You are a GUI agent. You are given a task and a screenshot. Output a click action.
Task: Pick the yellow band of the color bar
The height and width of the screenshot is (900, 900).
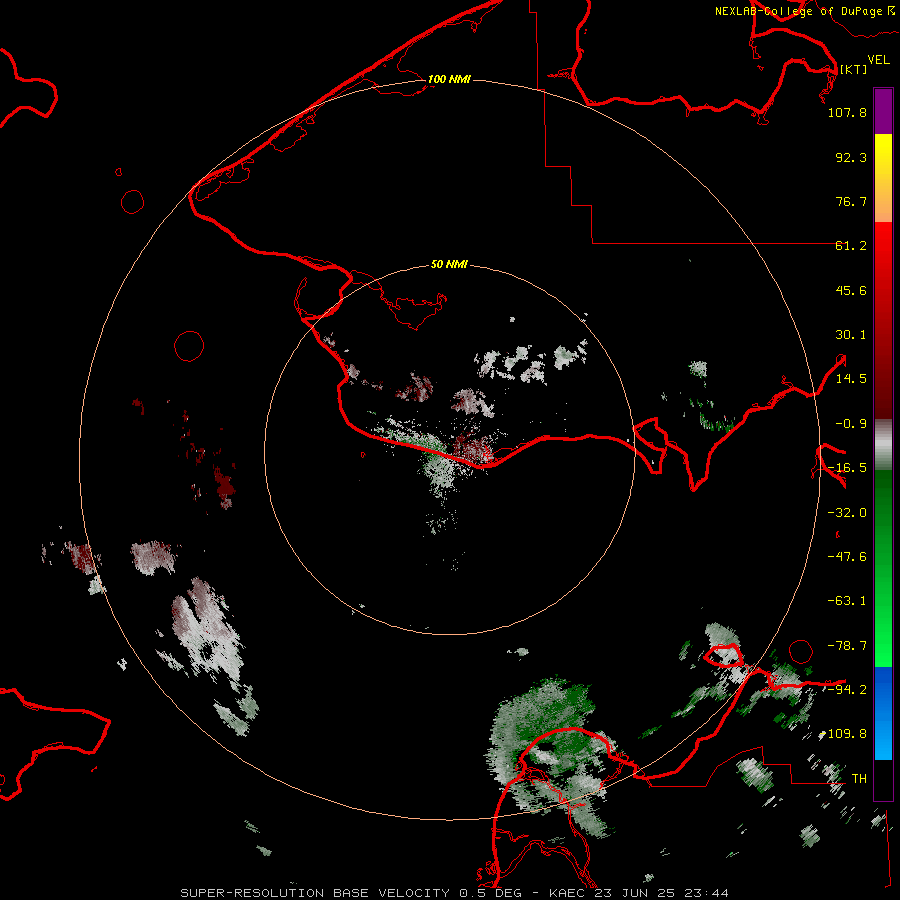click(x=883, y=156)
